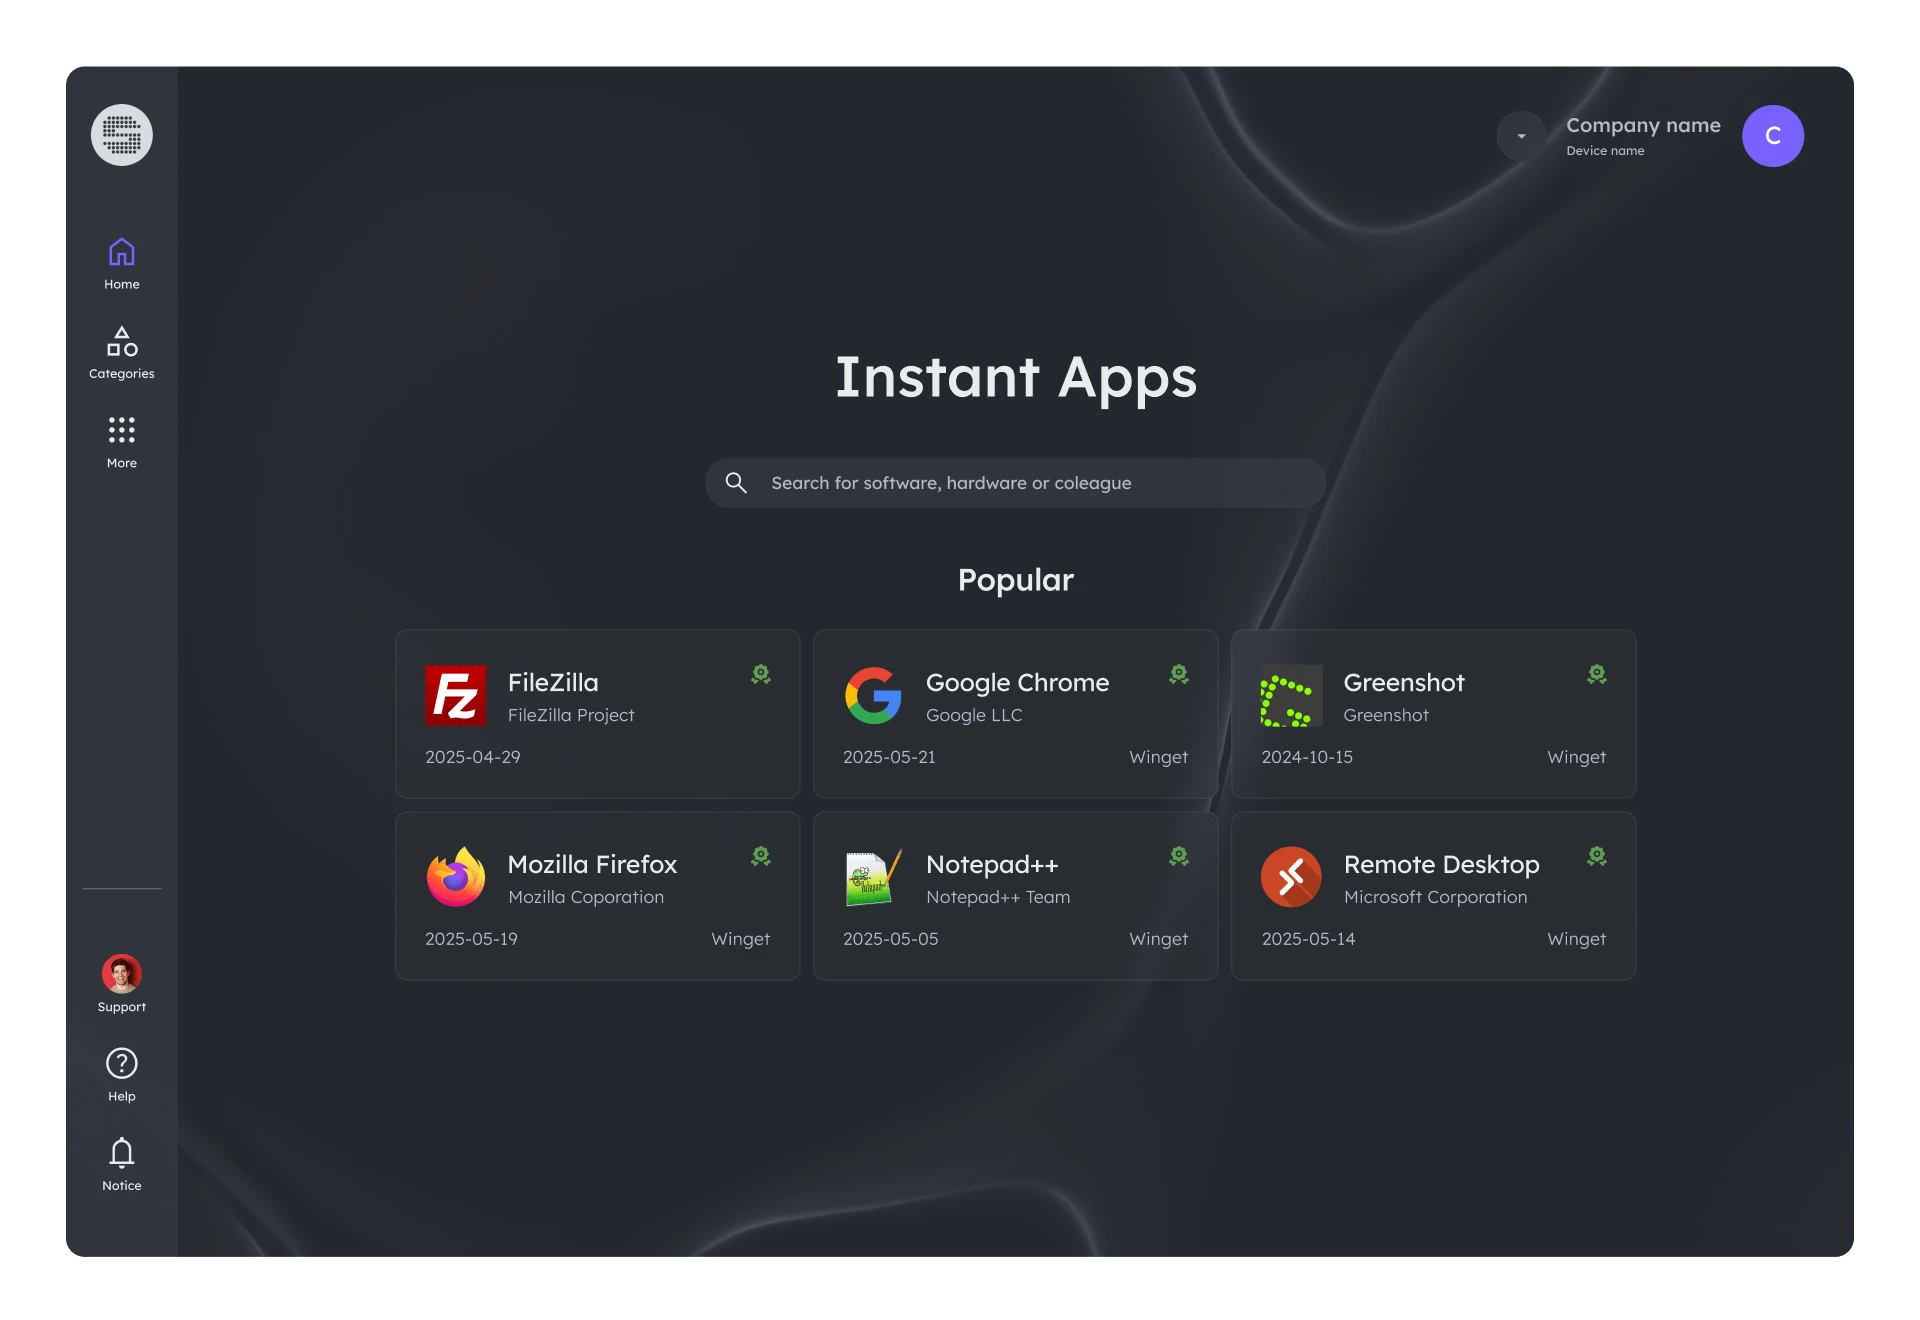Image resolution: width=1920 pixels, height=1320 pixels.
Task: Click the date 2024-10-15
Action: [1307, 757]
